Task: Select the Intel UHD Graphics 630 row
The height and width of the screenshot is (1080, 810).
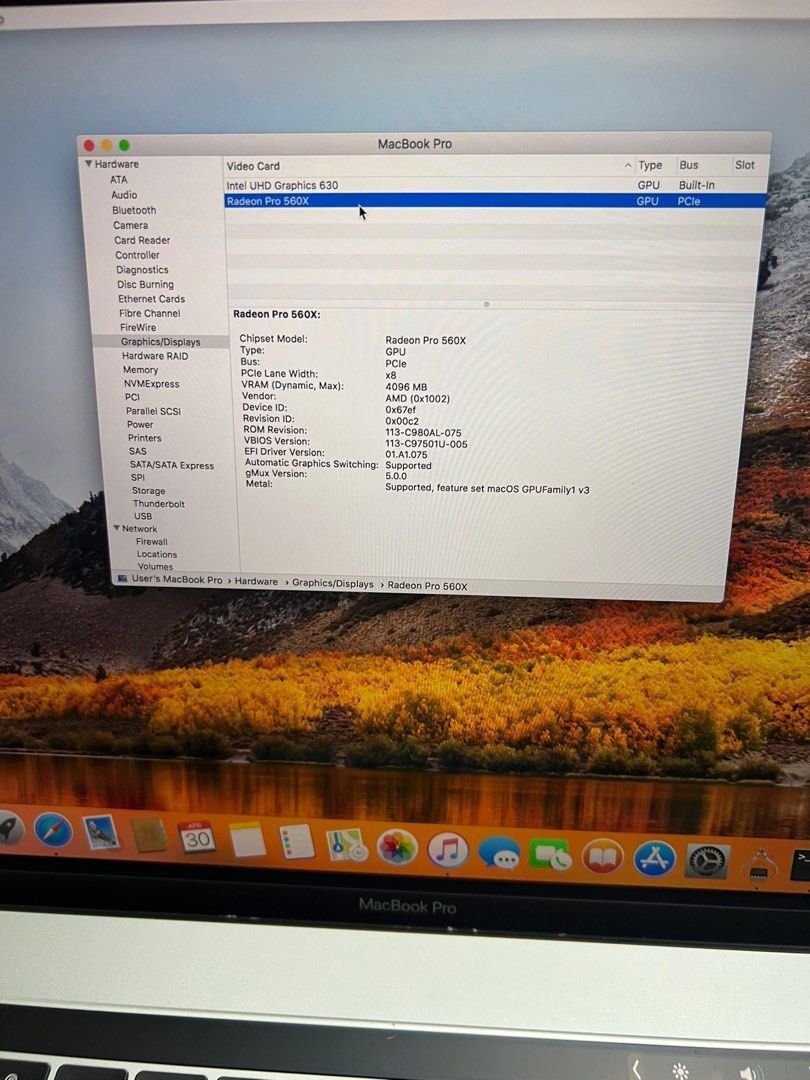Action: [x=495, y=185]
